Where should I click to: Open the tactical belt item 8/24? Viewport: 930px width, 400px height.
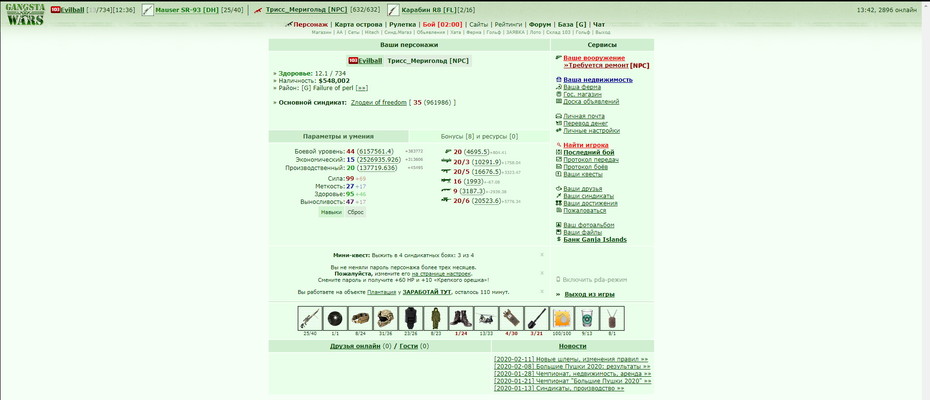(360, 319)
